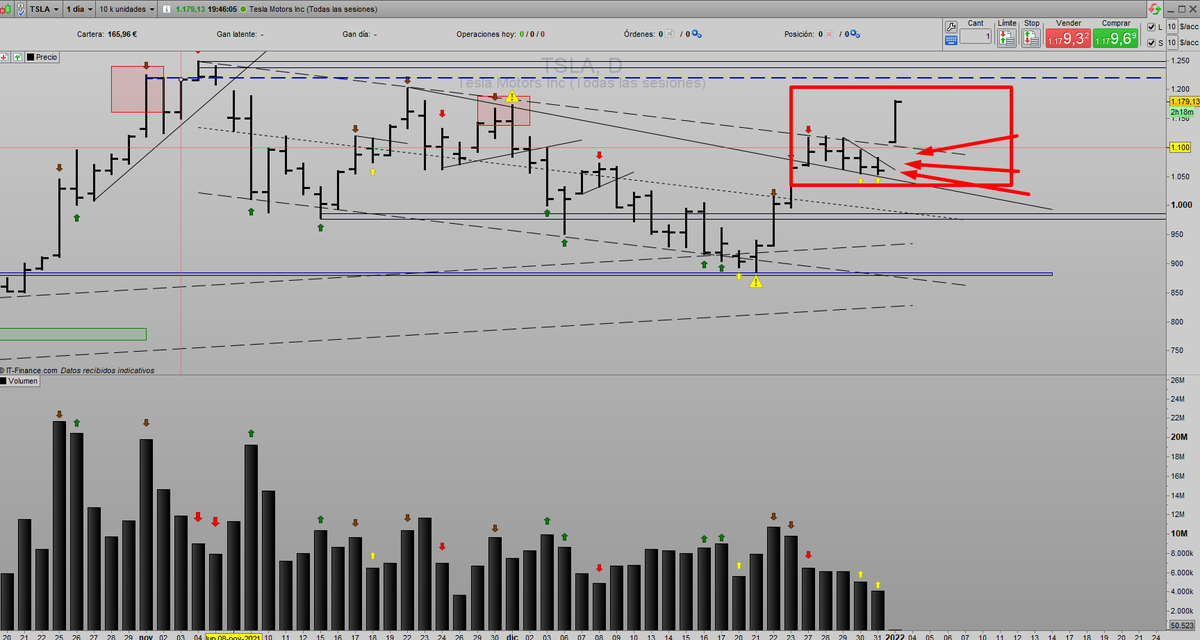
Task: Click the tallest volume bar near date 25
Action: 59,525
